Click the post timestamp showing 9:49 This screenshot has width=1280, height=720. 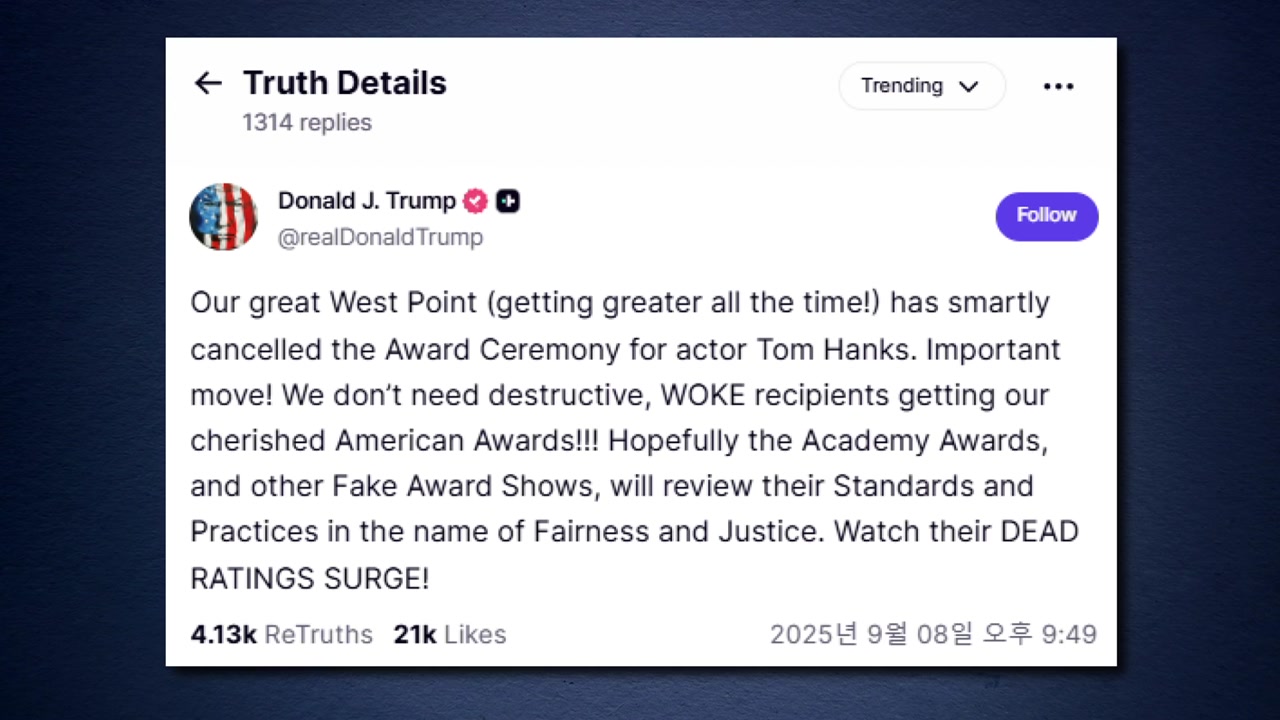tap(933, 634)
